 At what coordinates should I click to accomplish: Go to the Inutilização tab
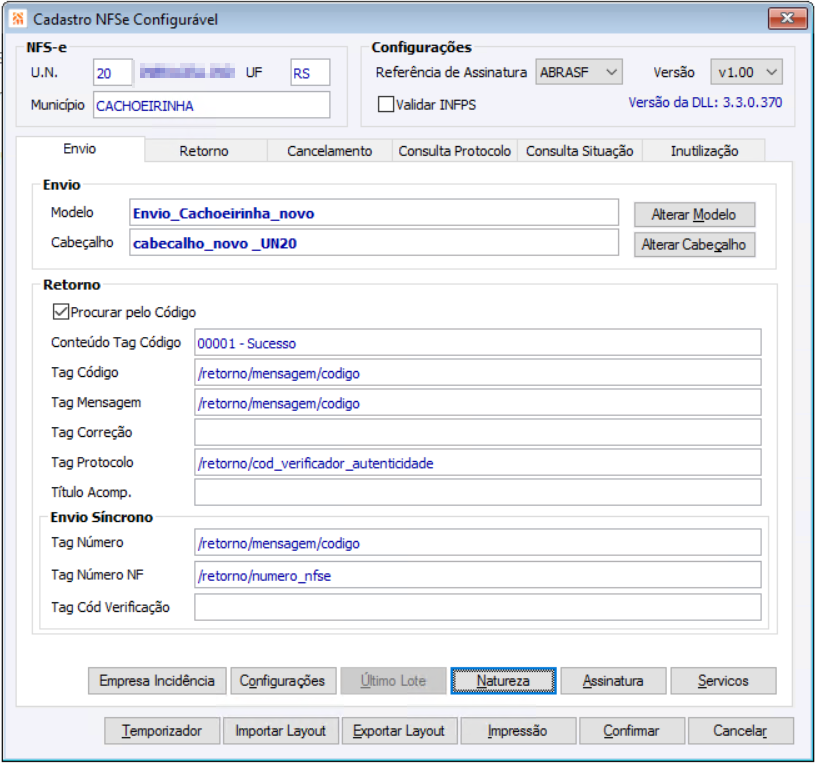pyautogui.click(x=704, y=151)
